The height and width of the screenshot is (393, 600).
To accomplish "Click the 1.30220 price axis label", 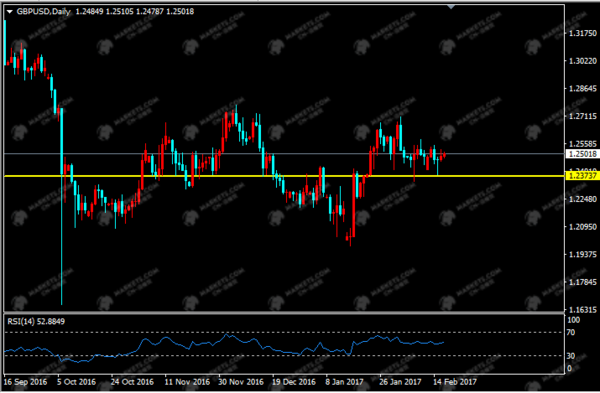I will [583, 61].
